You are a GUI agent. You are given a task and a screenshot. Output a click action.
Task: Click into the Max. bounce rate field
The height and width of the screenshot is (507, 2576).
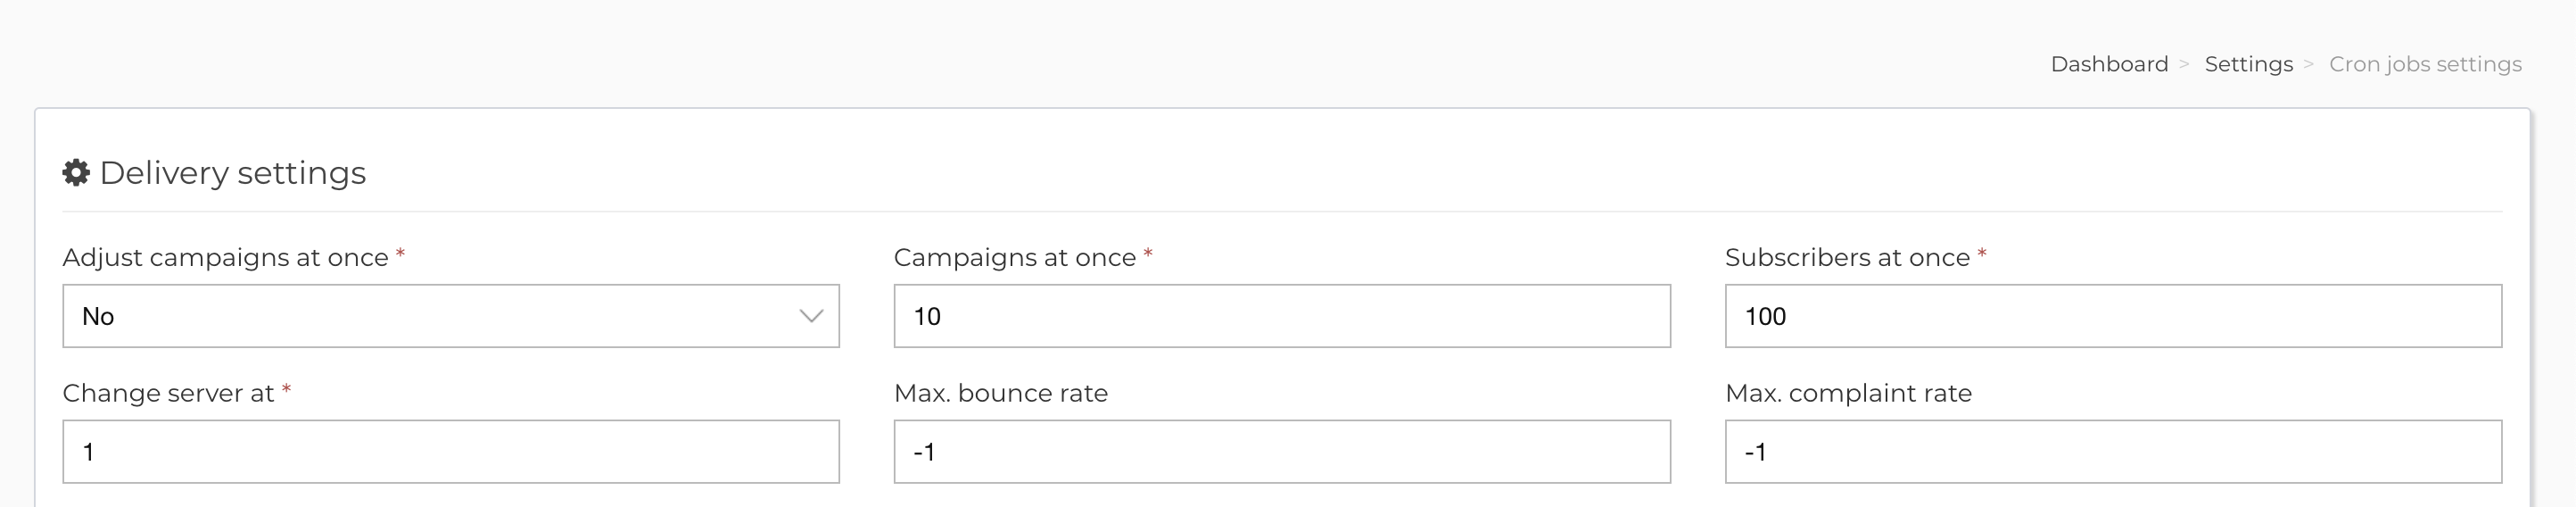pos(1282,452)
